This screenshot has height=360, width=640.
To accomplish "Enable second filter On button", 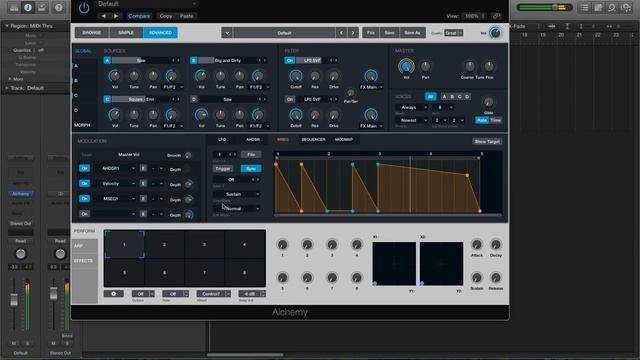I will 290,99.
